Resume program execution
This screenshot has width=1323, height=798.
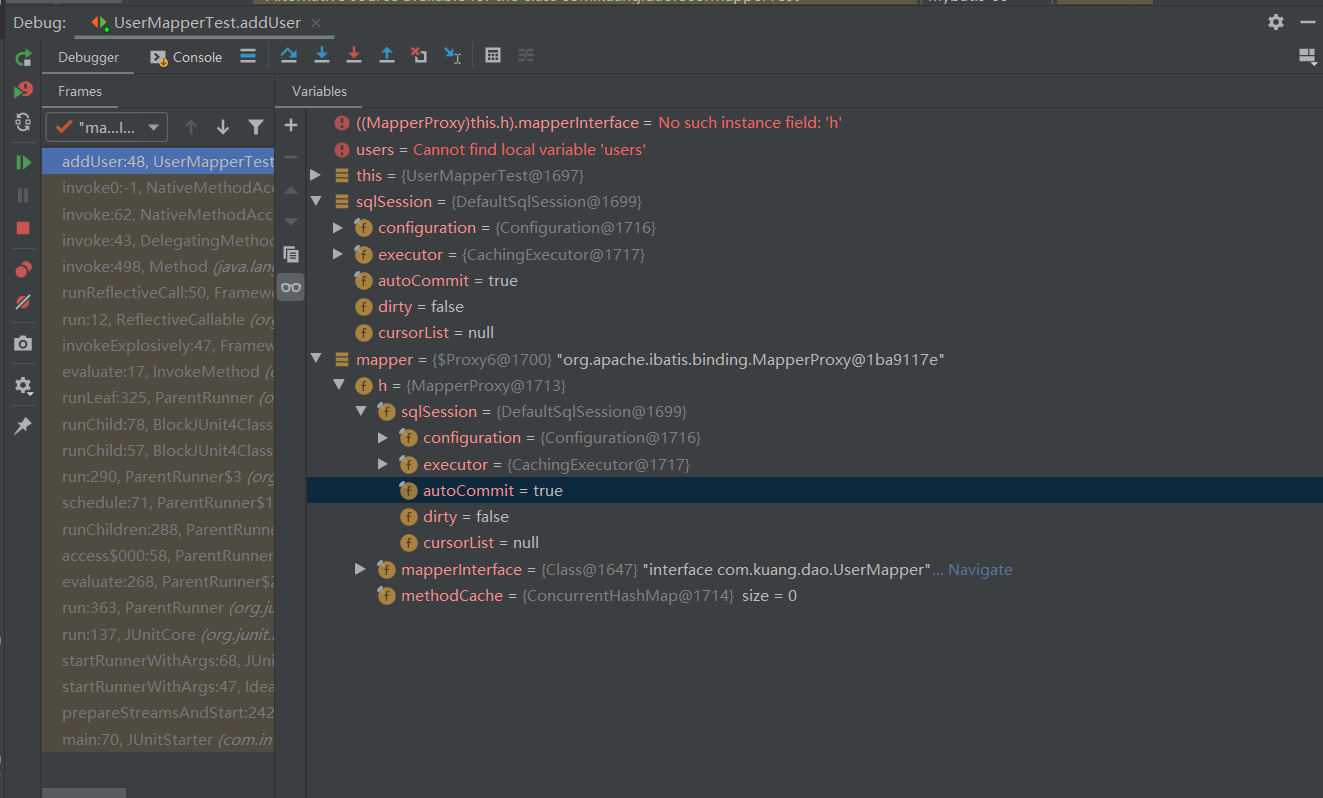22,162
